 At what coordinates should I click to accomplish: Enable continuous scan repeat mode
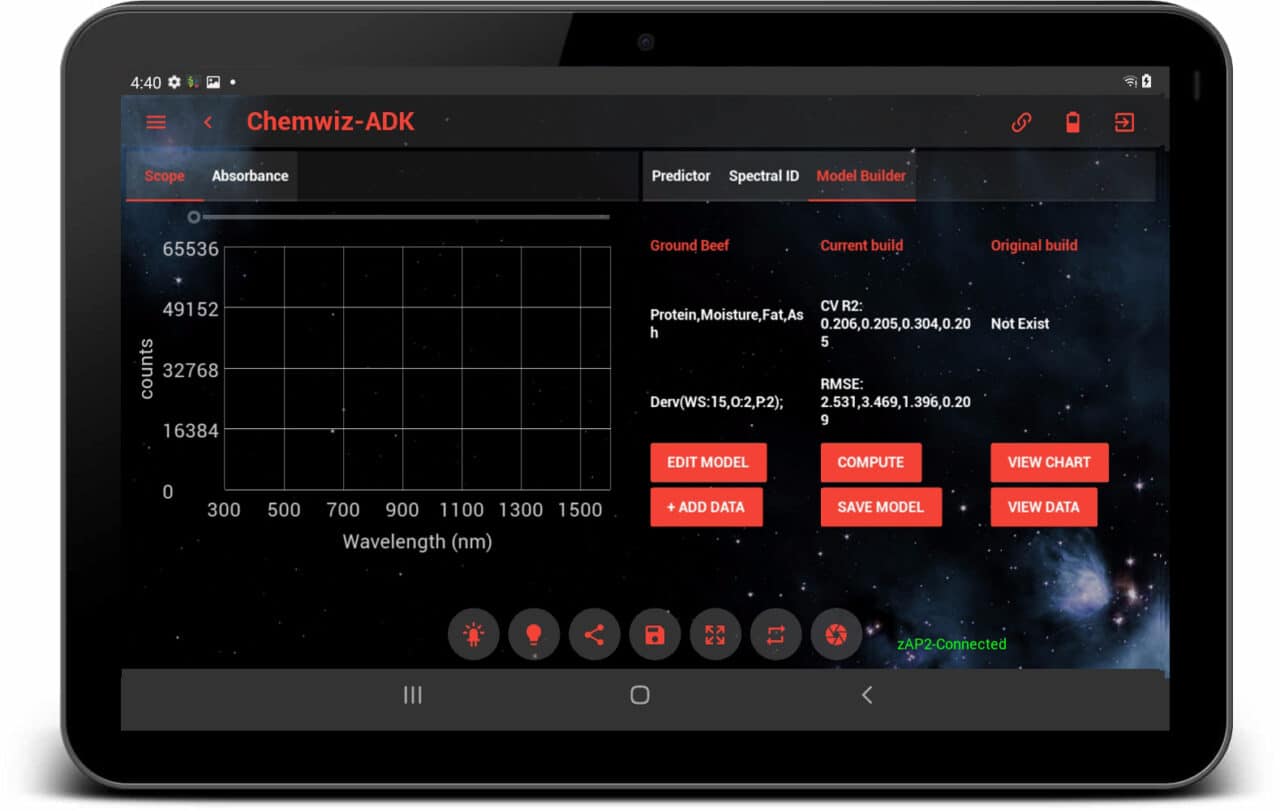(x=776, y=634)
